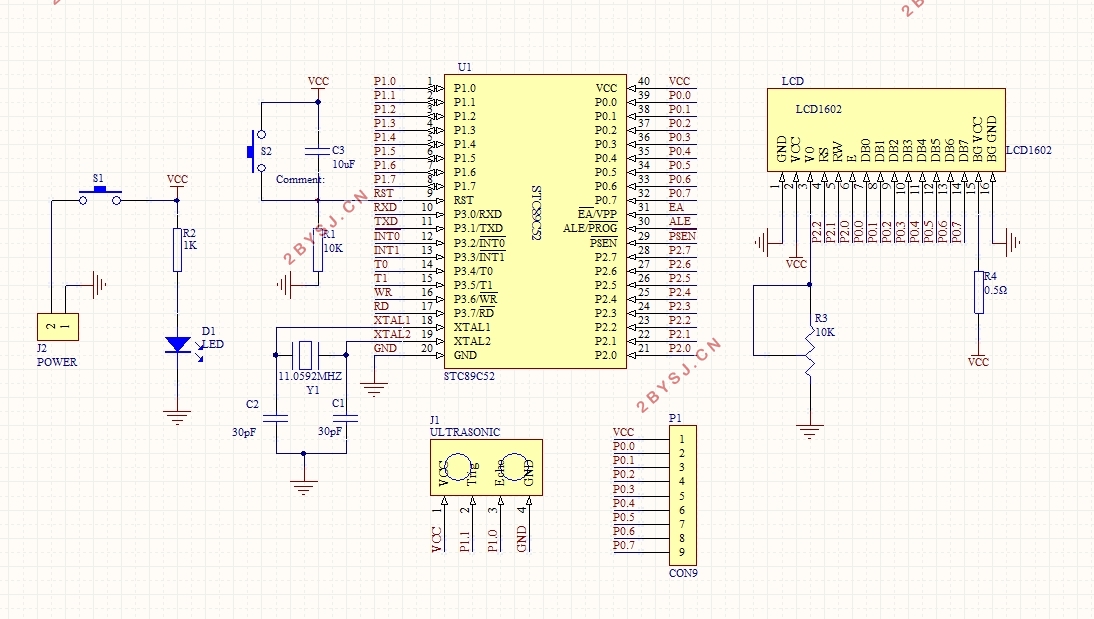The image size is (1094, 619).
Task: Click the WR net label at pin 16
Action: pyautogui.click(x=383, y=292)
